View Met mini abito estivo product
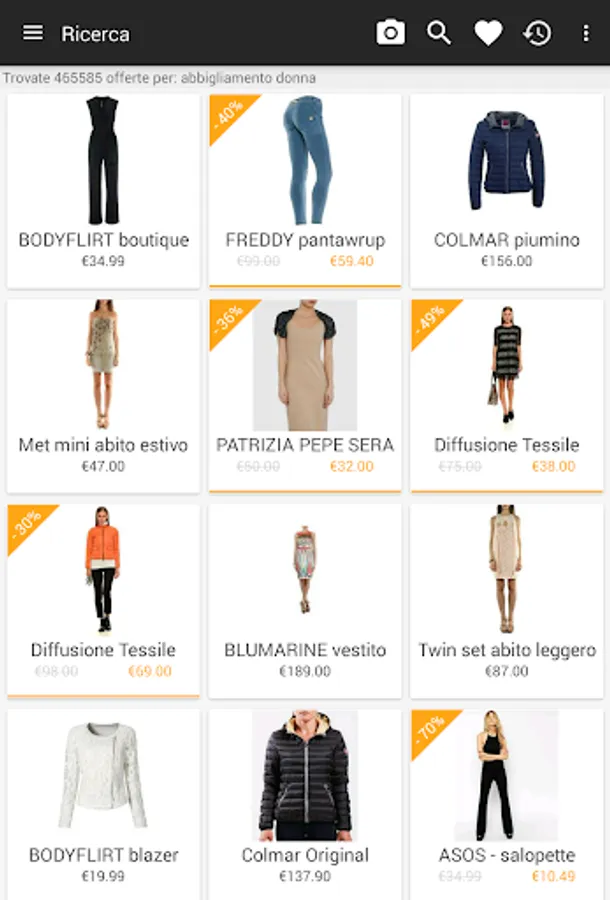 (103, 396)
